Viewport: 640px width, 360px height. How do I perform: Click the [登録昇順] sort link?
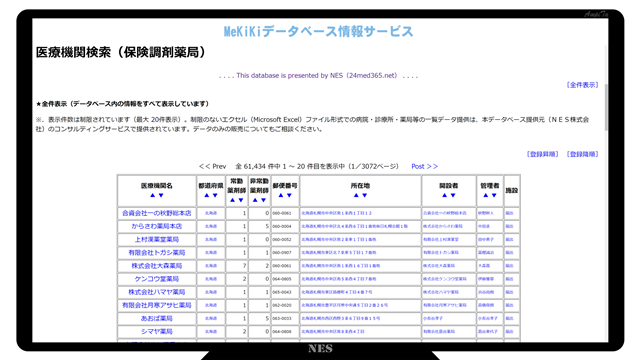click(542, 154)
